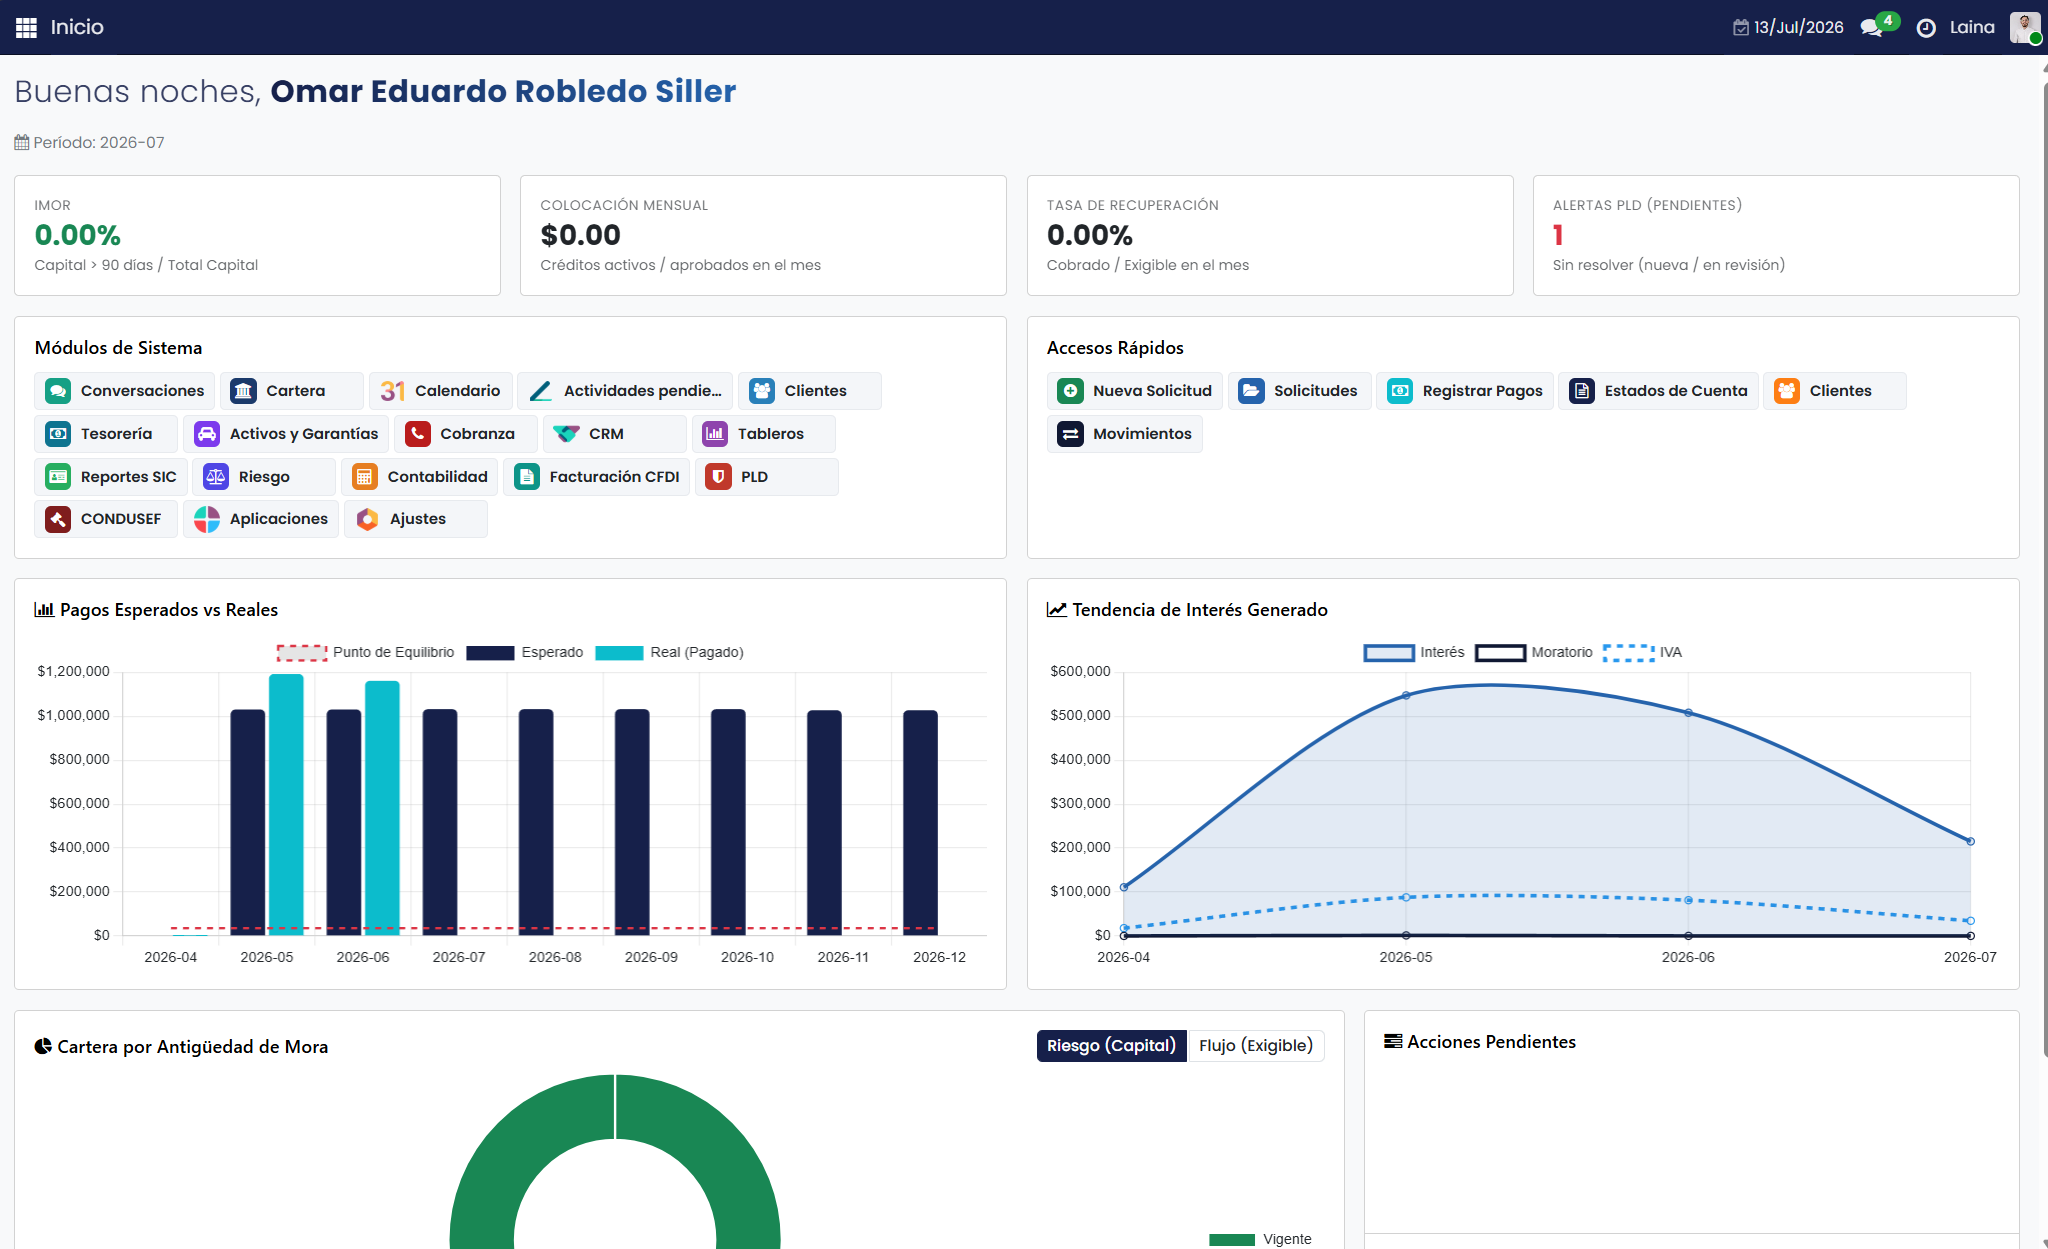The height and width of the screenshot is (1249, 2048).
Task: Toggle Esperado legend series
Action: coord(525,652)
